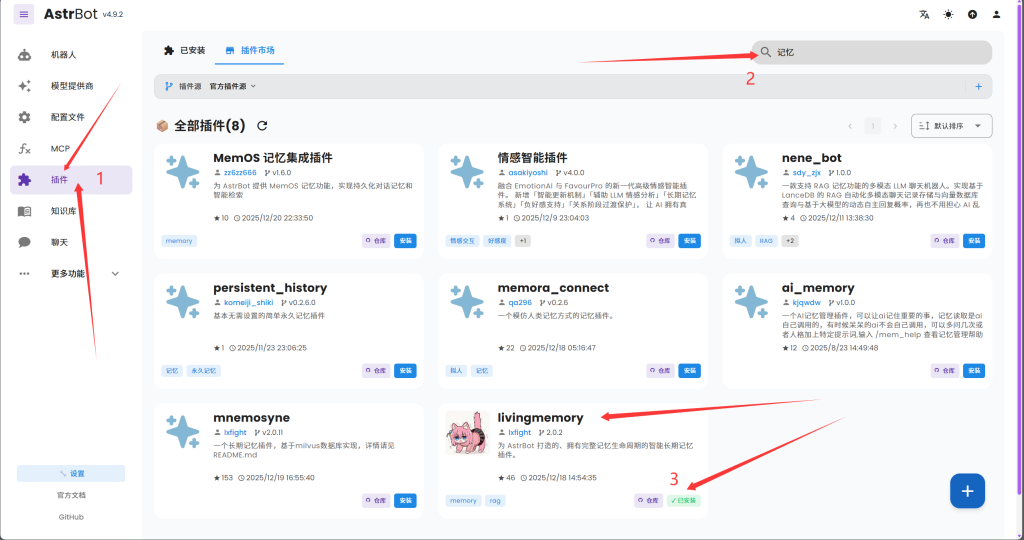Click the plugin search field containing 记忆

pos(870,51)
